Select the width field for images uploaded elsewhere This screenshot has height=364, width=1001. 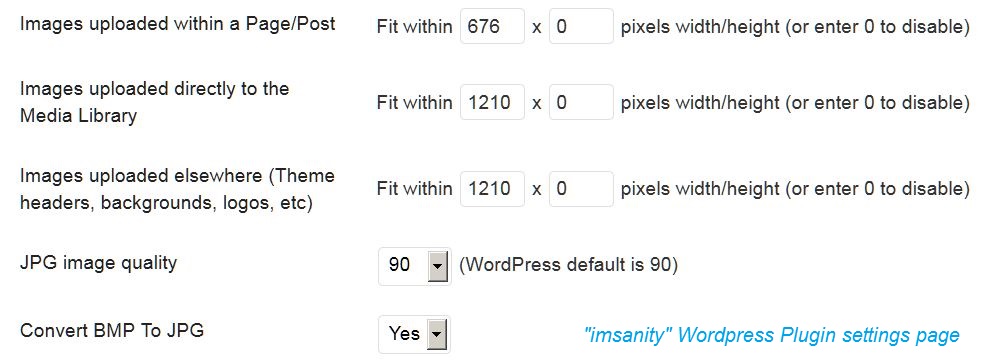coord(492,189)
